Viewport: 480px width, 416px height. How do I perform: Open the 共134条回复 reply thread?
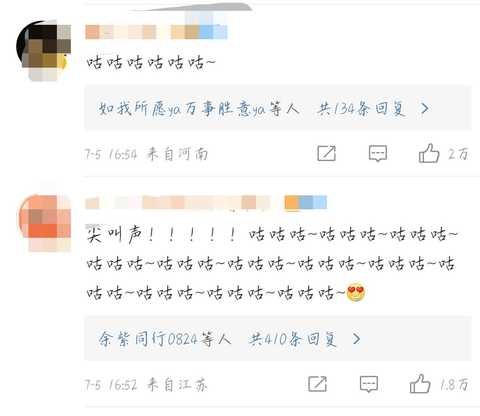pos(361,109)
